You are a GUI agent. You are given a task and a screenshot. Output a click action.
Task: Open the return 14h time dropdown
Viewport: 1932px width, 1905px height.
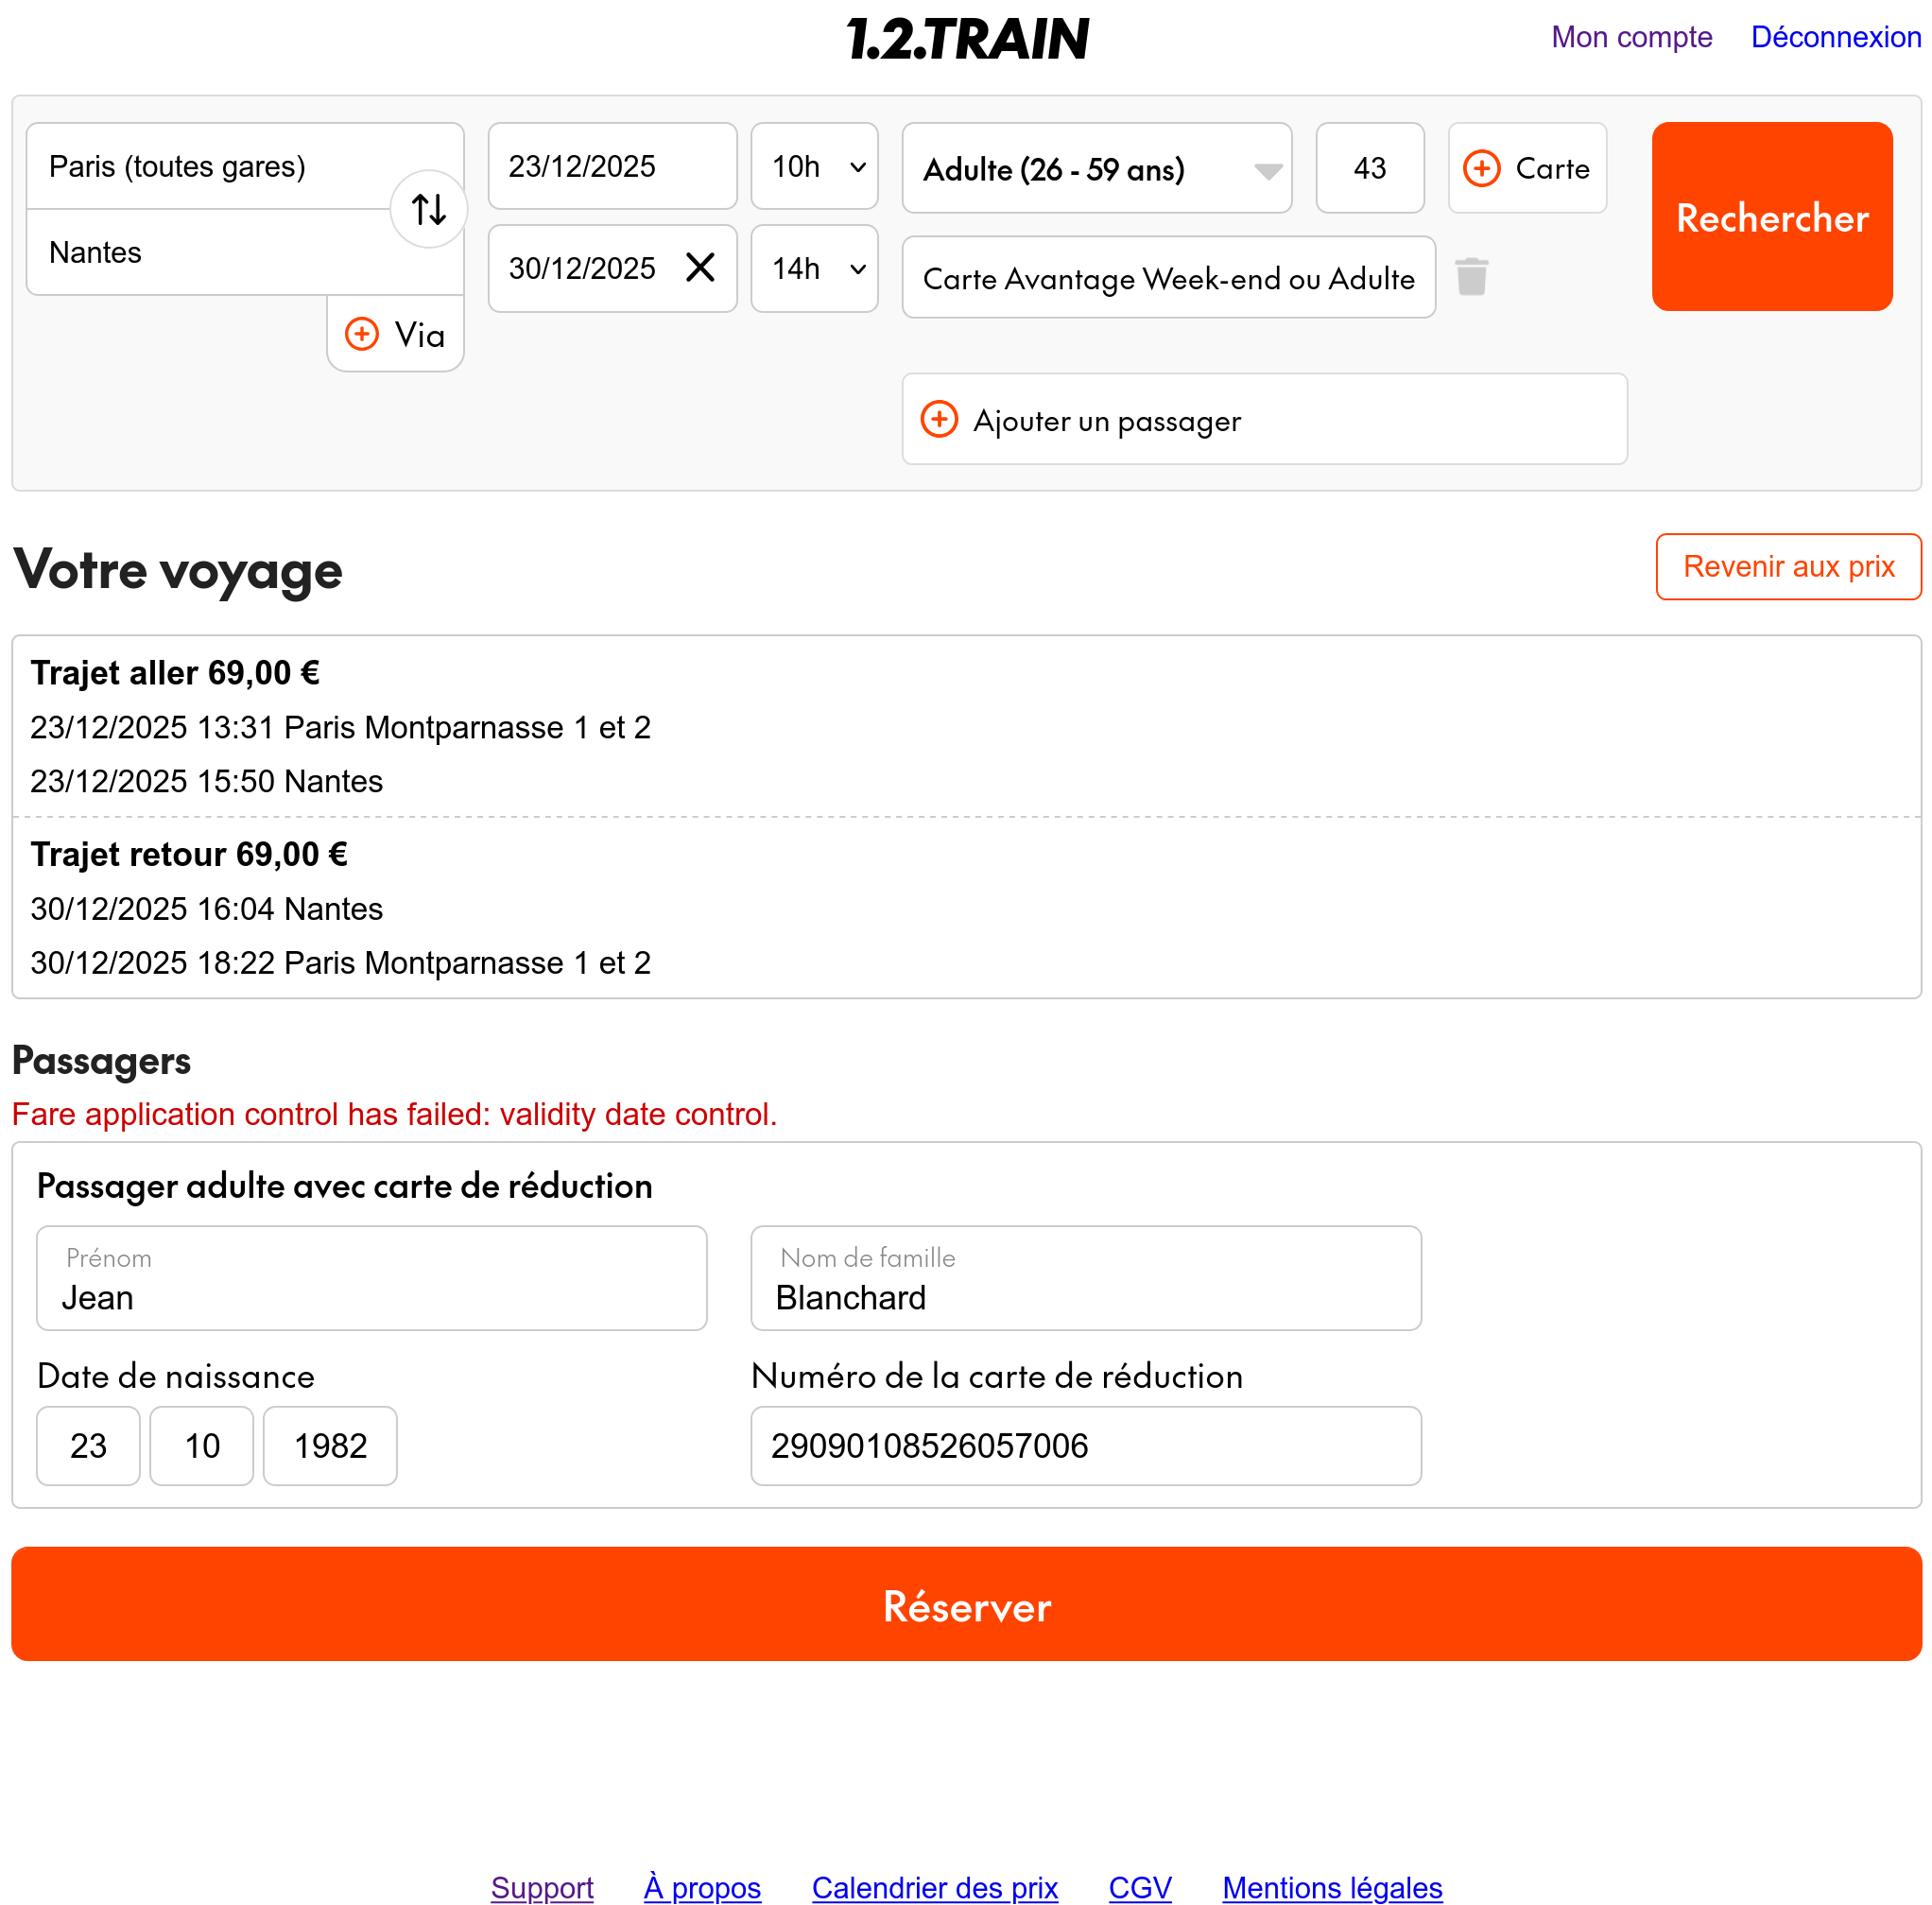[x=814, y=268]
